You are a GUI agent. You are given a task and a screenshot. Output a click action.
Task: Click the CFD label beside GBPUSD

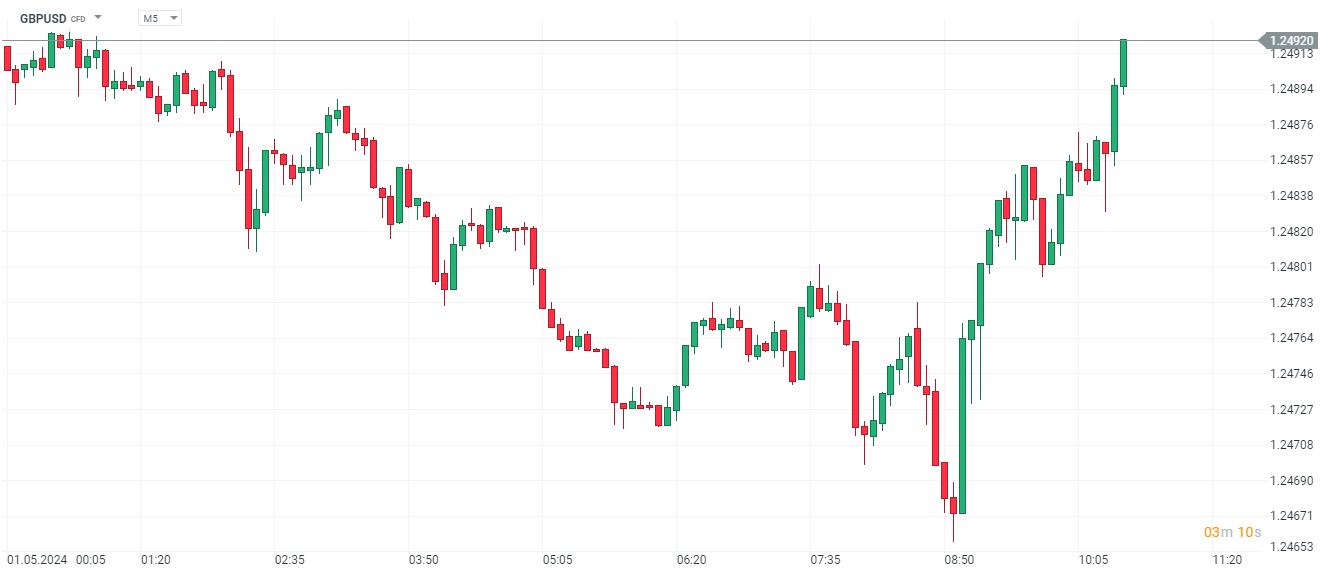tap(78, 19)
